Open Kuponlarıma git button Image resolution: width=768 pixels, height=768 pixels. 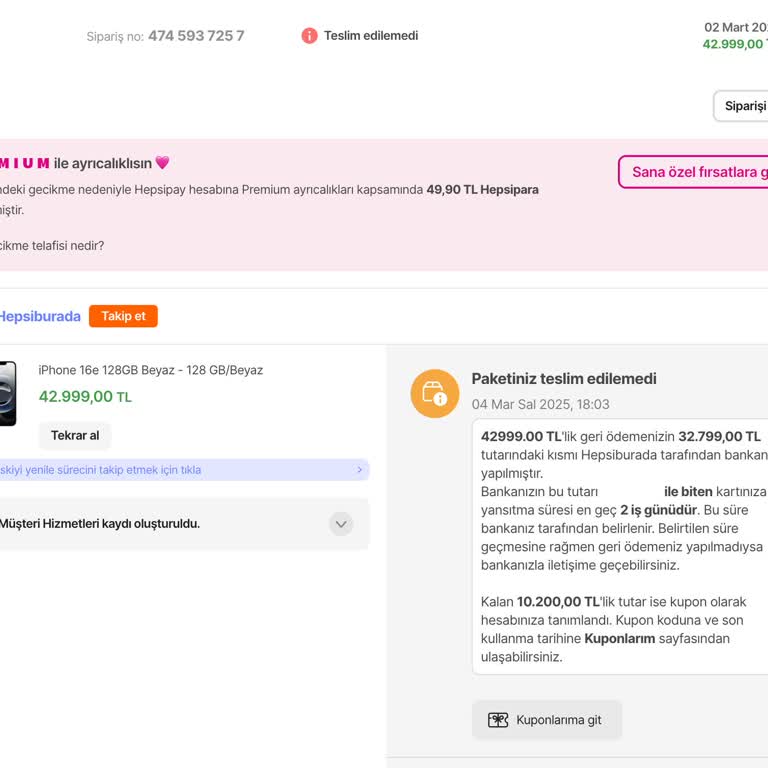547,720
